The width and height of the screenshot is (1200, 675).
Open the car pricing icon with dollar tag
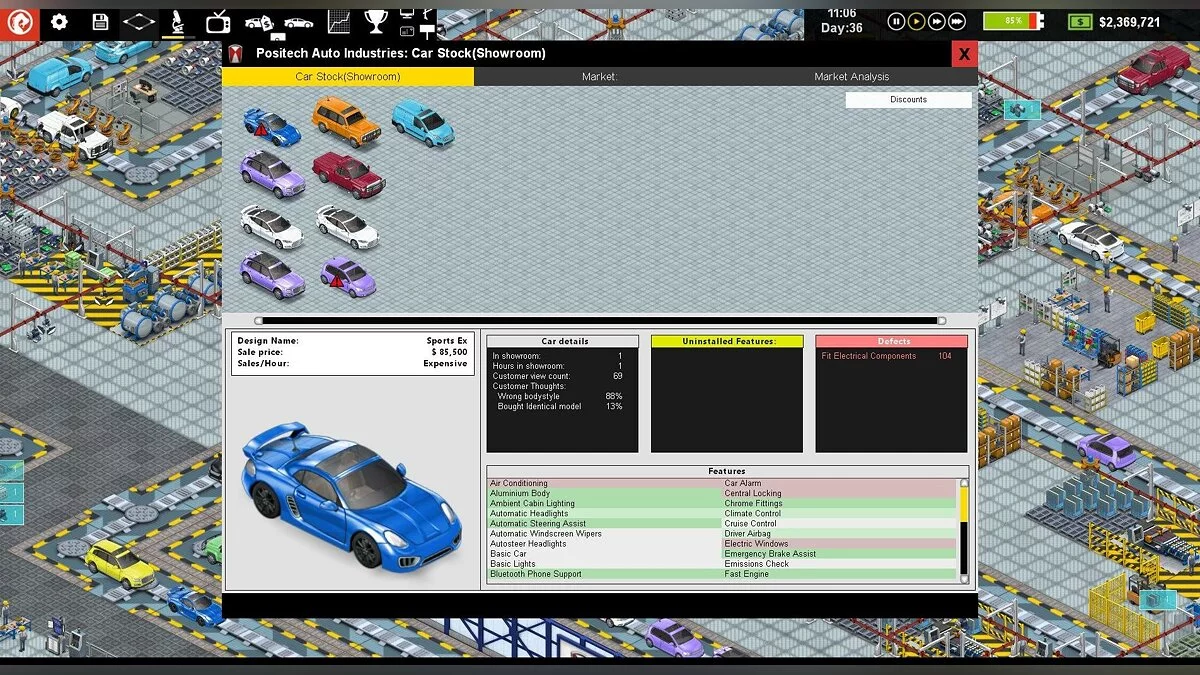tap(259, 21)
